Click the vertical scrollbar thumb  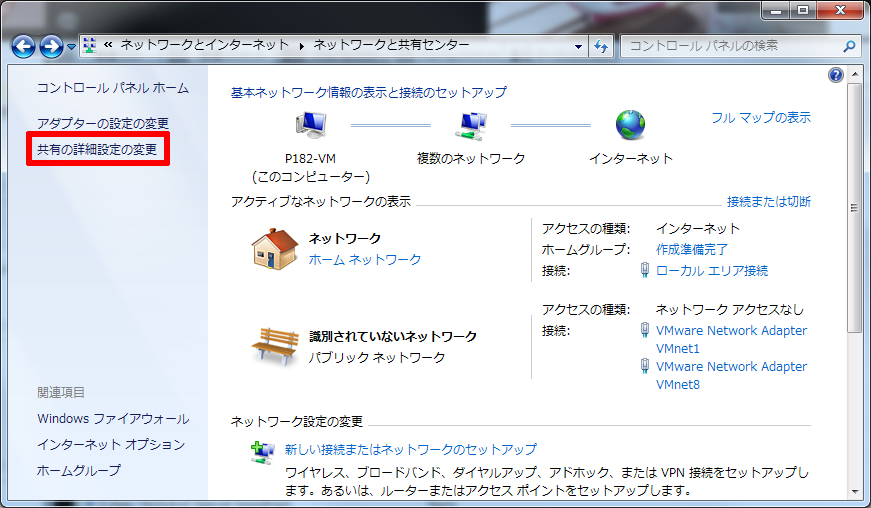coord(854,207)
